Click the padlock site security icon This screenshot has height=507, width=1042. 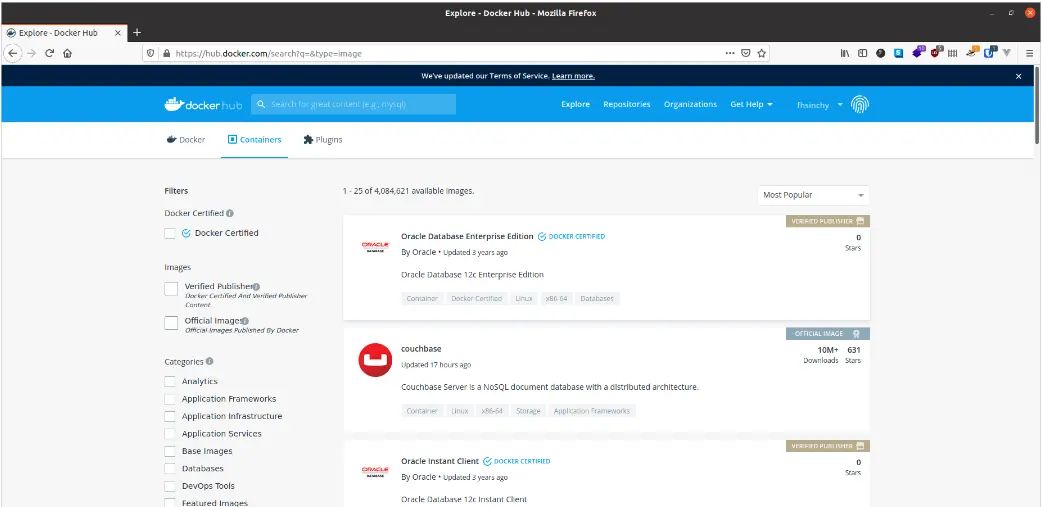[166, 53]
